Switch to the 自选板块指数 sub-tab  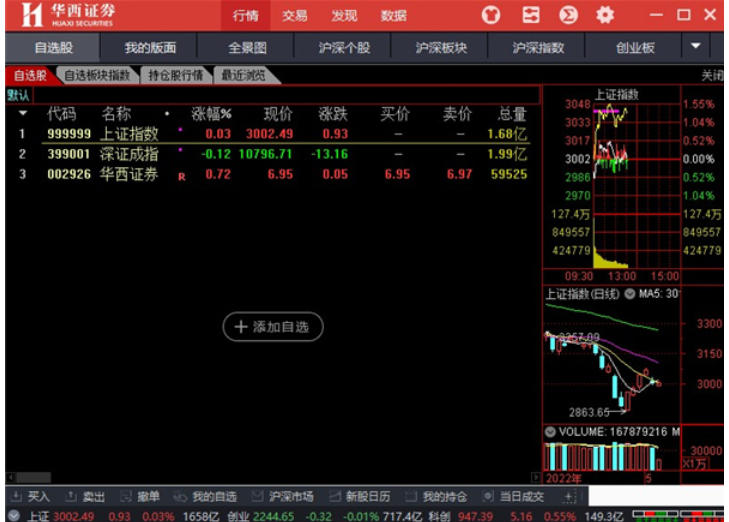tap(97, 75)
